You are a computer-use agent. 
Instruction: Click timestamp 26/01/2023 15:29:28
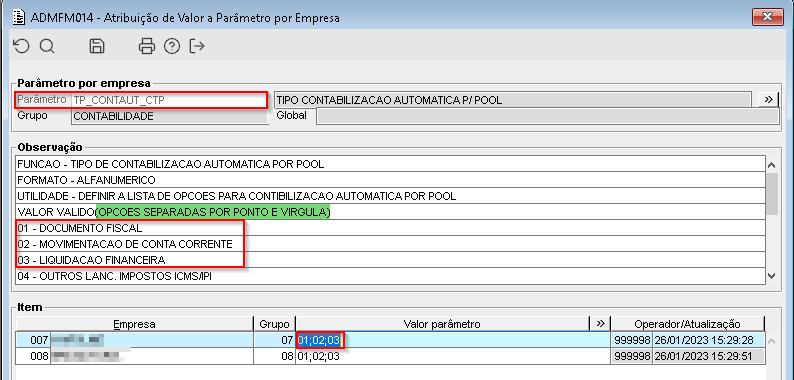[x=708, y=339]
